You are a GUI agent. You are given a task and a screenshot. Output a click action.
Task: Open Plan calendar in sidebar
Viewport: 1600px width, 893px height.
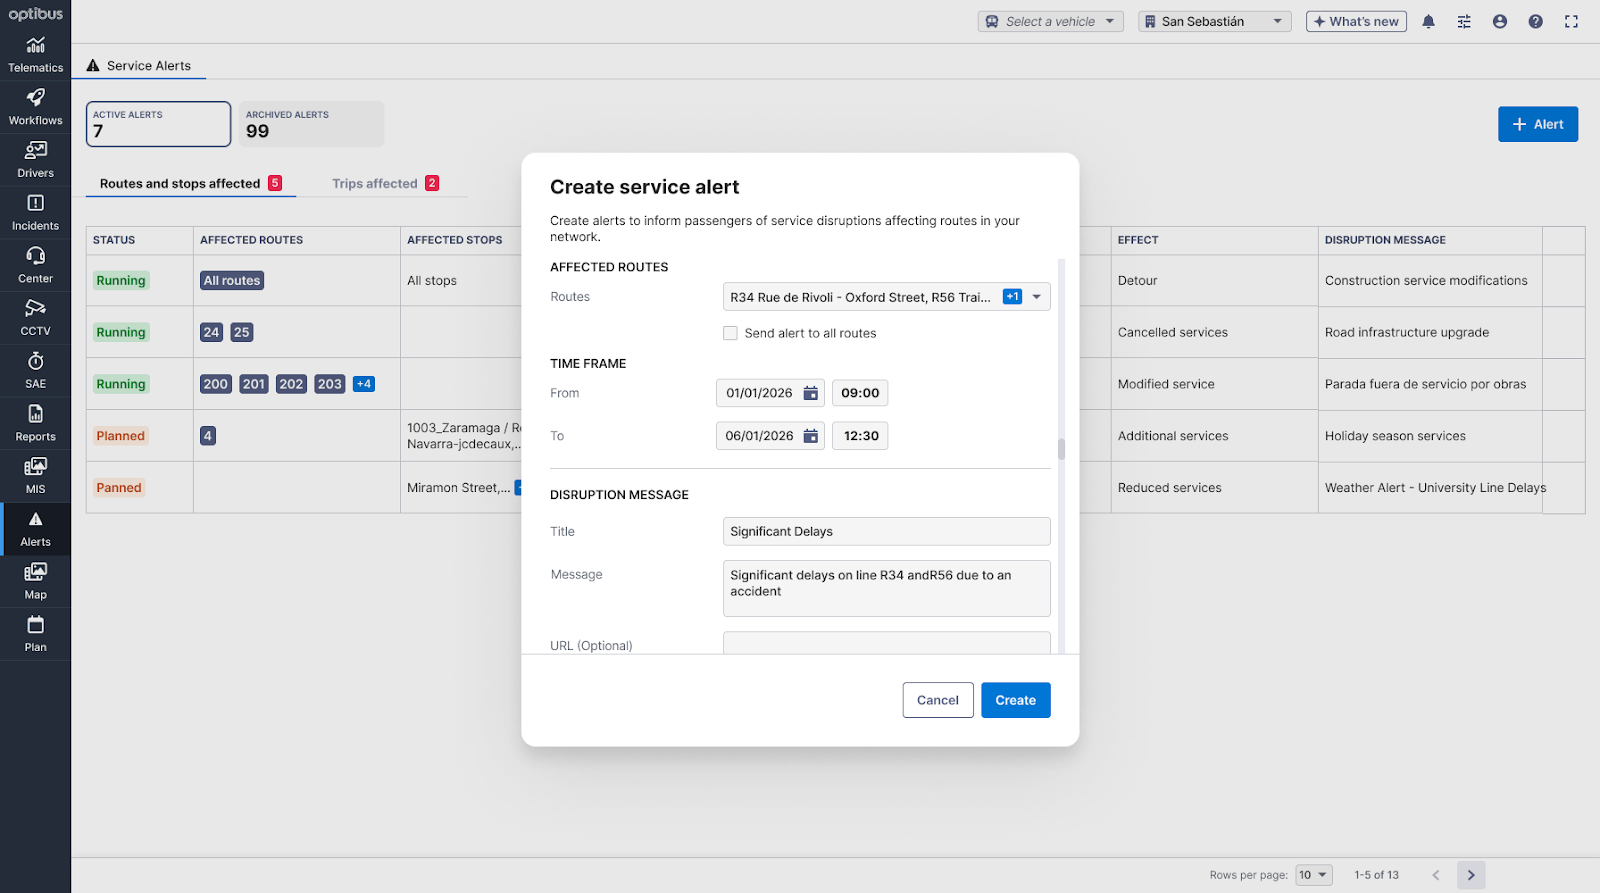click(35, 634)
